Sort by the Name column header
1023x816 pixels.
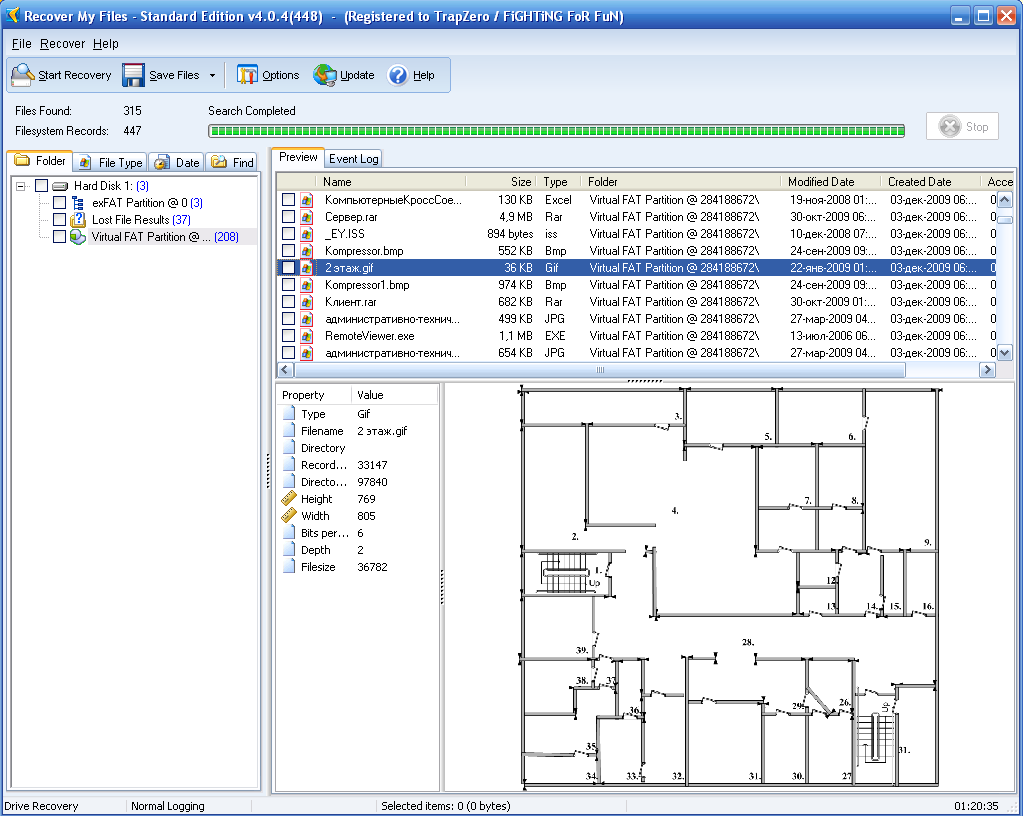coord(390,182)
